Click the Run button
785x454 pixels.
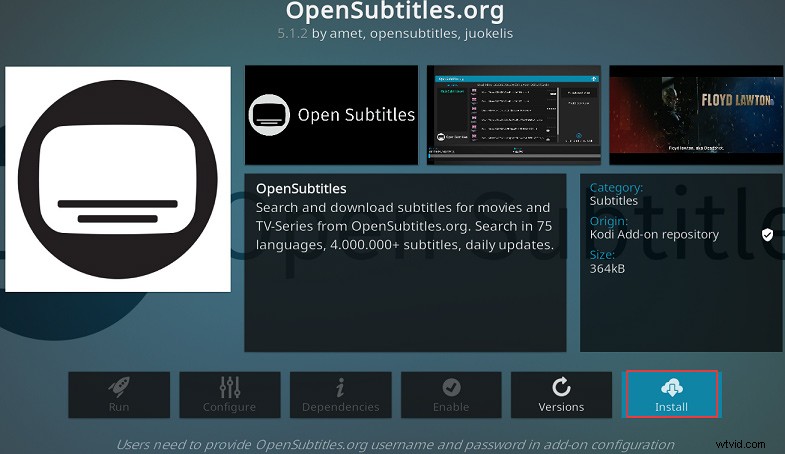(119, 394)
